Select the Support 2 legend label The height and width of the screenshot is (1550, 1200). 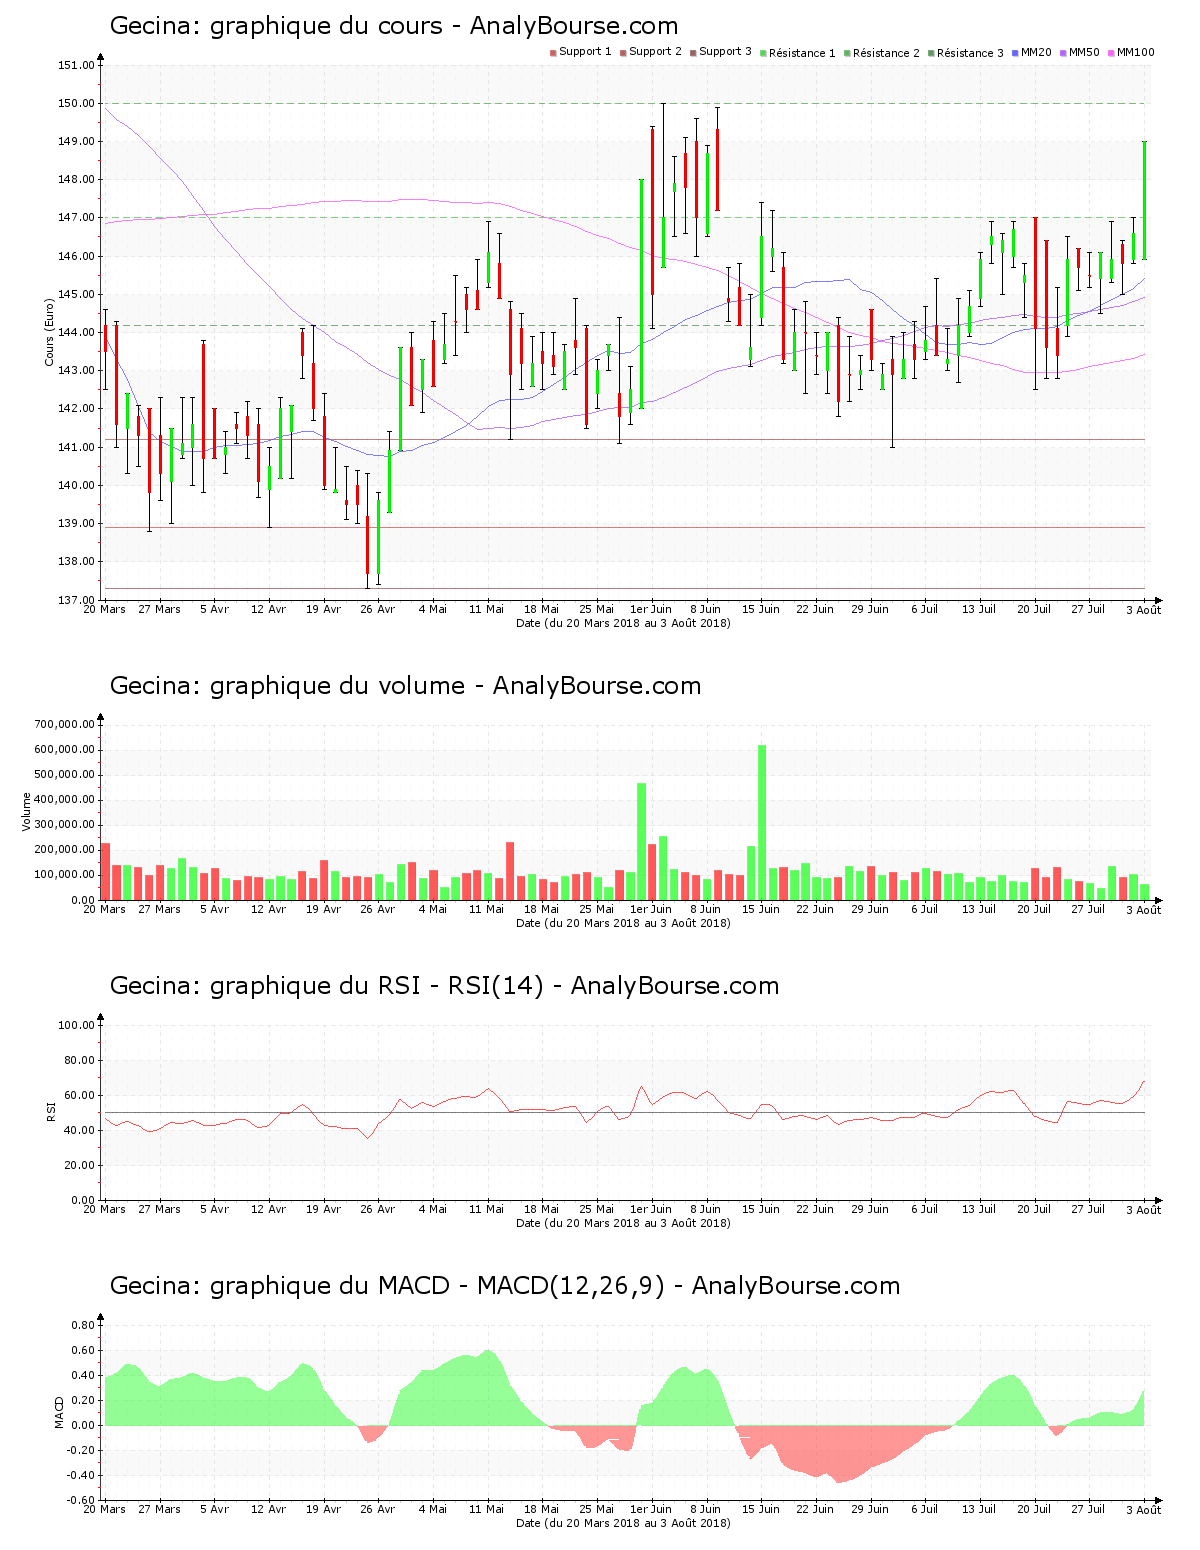(655, 52)
